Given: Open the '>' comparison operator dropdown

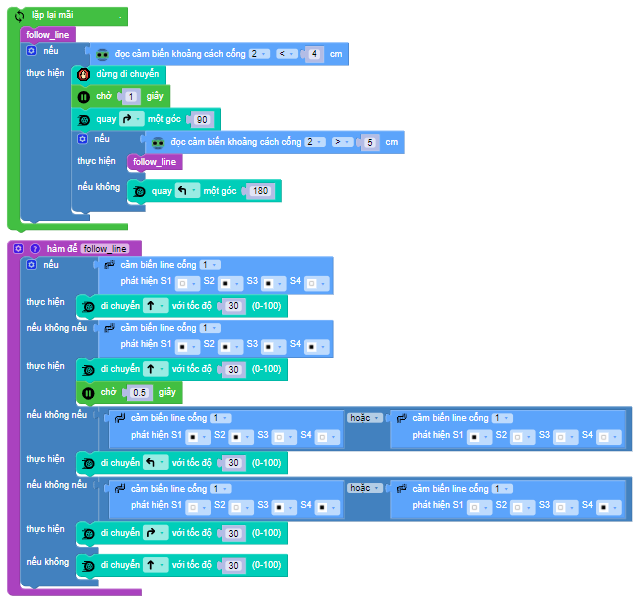Looking at the screenshot, I should pyautogui.click(x=343, y=142).
